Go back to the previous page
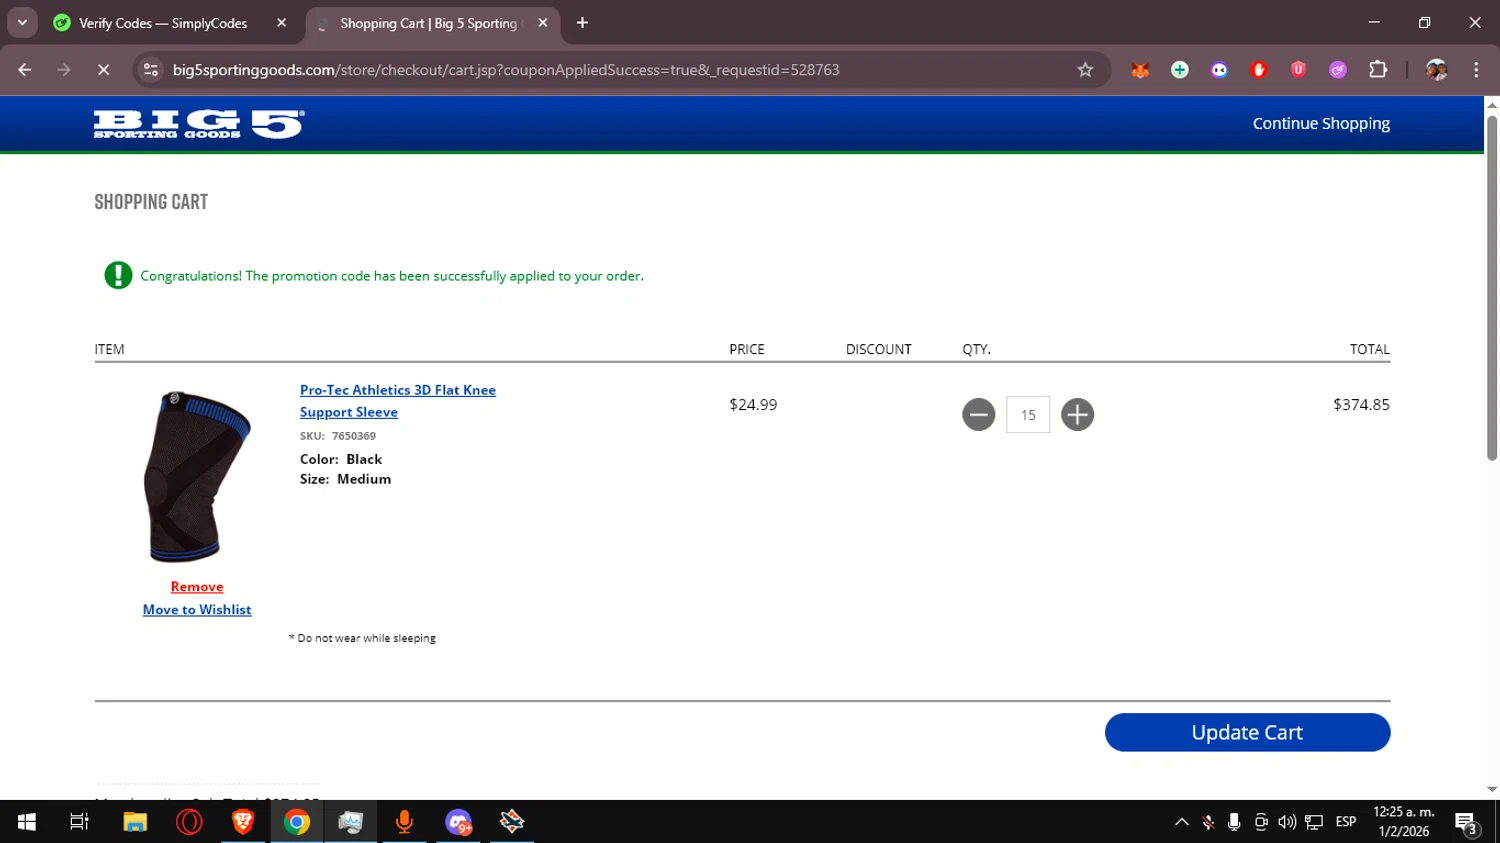1500x843 pixels. (x=25, y=70)
